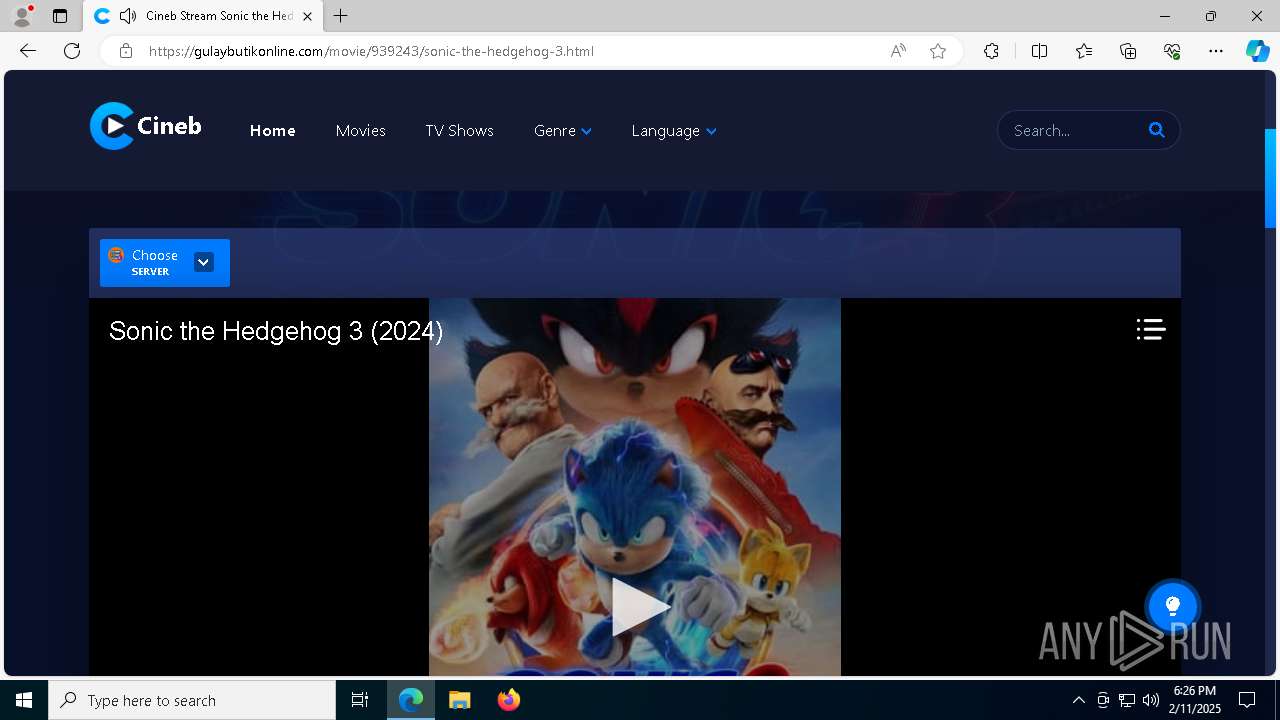Click the Windows taskbar search box
Screen dimensions: 1280x720
pyautogui.click(x=192, y=700)
